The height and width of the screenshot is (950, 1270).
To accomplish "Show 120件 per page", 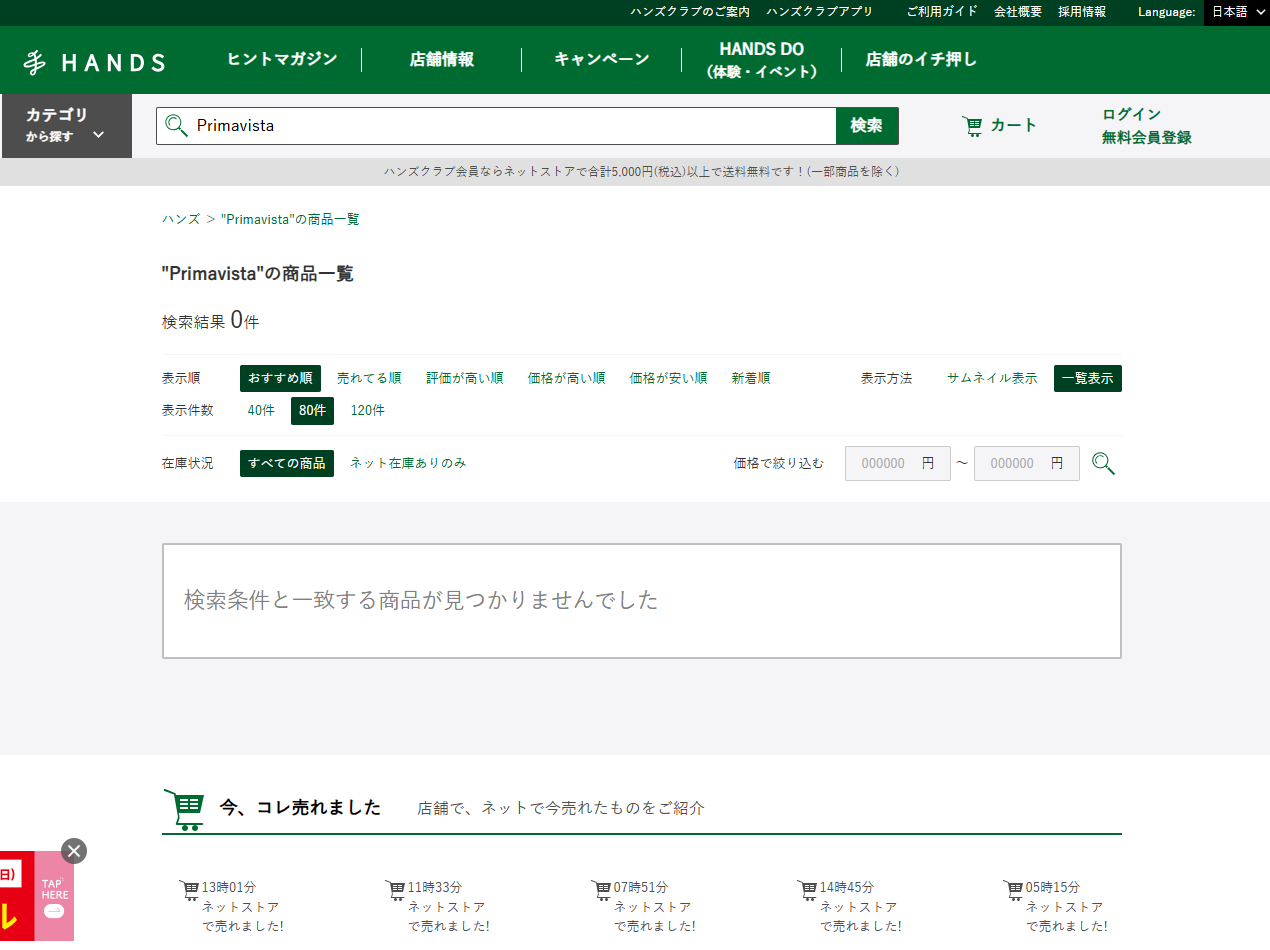I will point(368,410).
